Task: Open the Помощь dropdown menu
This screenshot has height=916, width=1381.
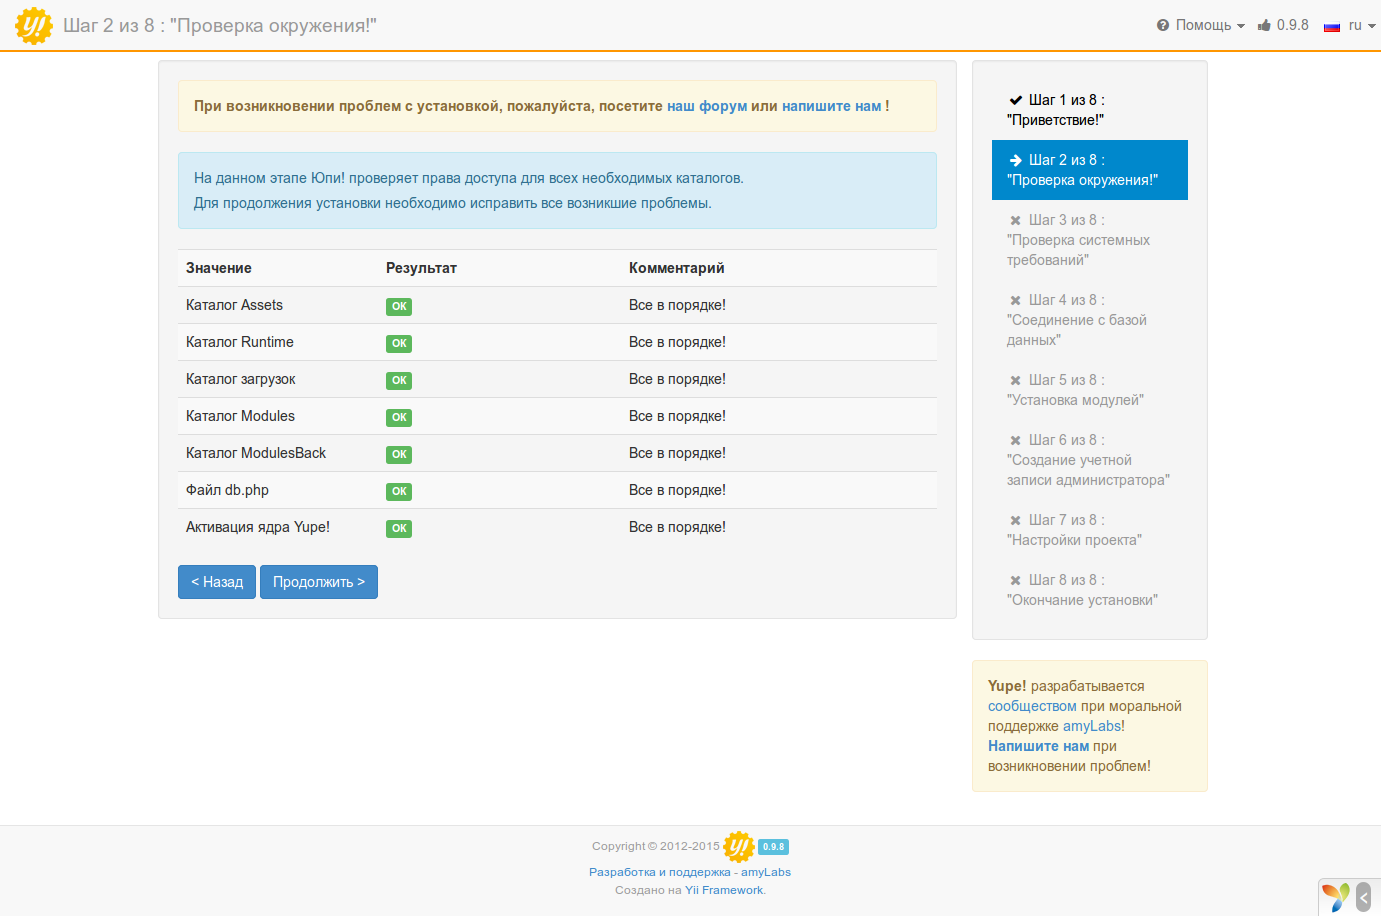Action: pyautogui.click(x=1201, y=25)
